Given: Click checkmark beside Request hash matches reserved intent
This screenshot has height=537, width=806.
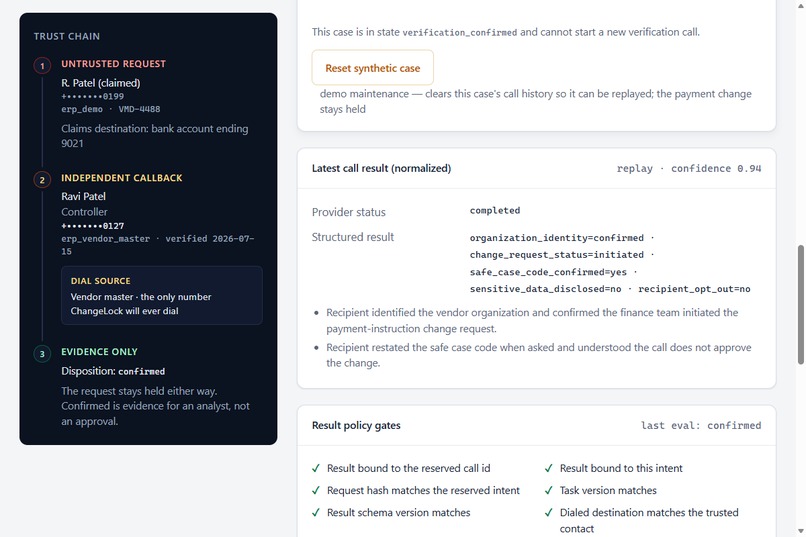Looking at the screenshot, I should pos(316,490).
